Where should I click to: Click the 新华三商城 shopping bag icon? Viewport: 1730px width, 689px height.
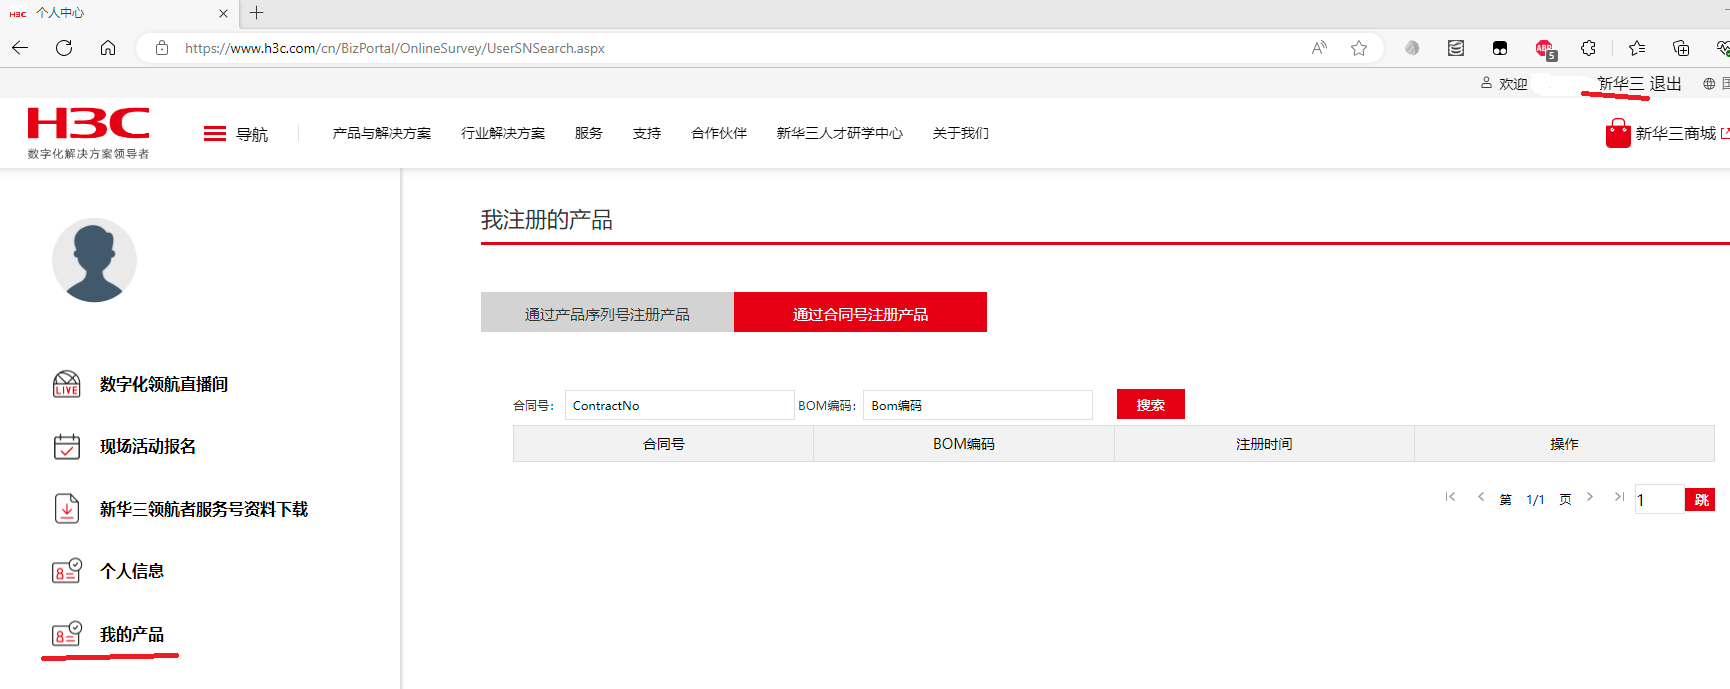[1617, 133]
